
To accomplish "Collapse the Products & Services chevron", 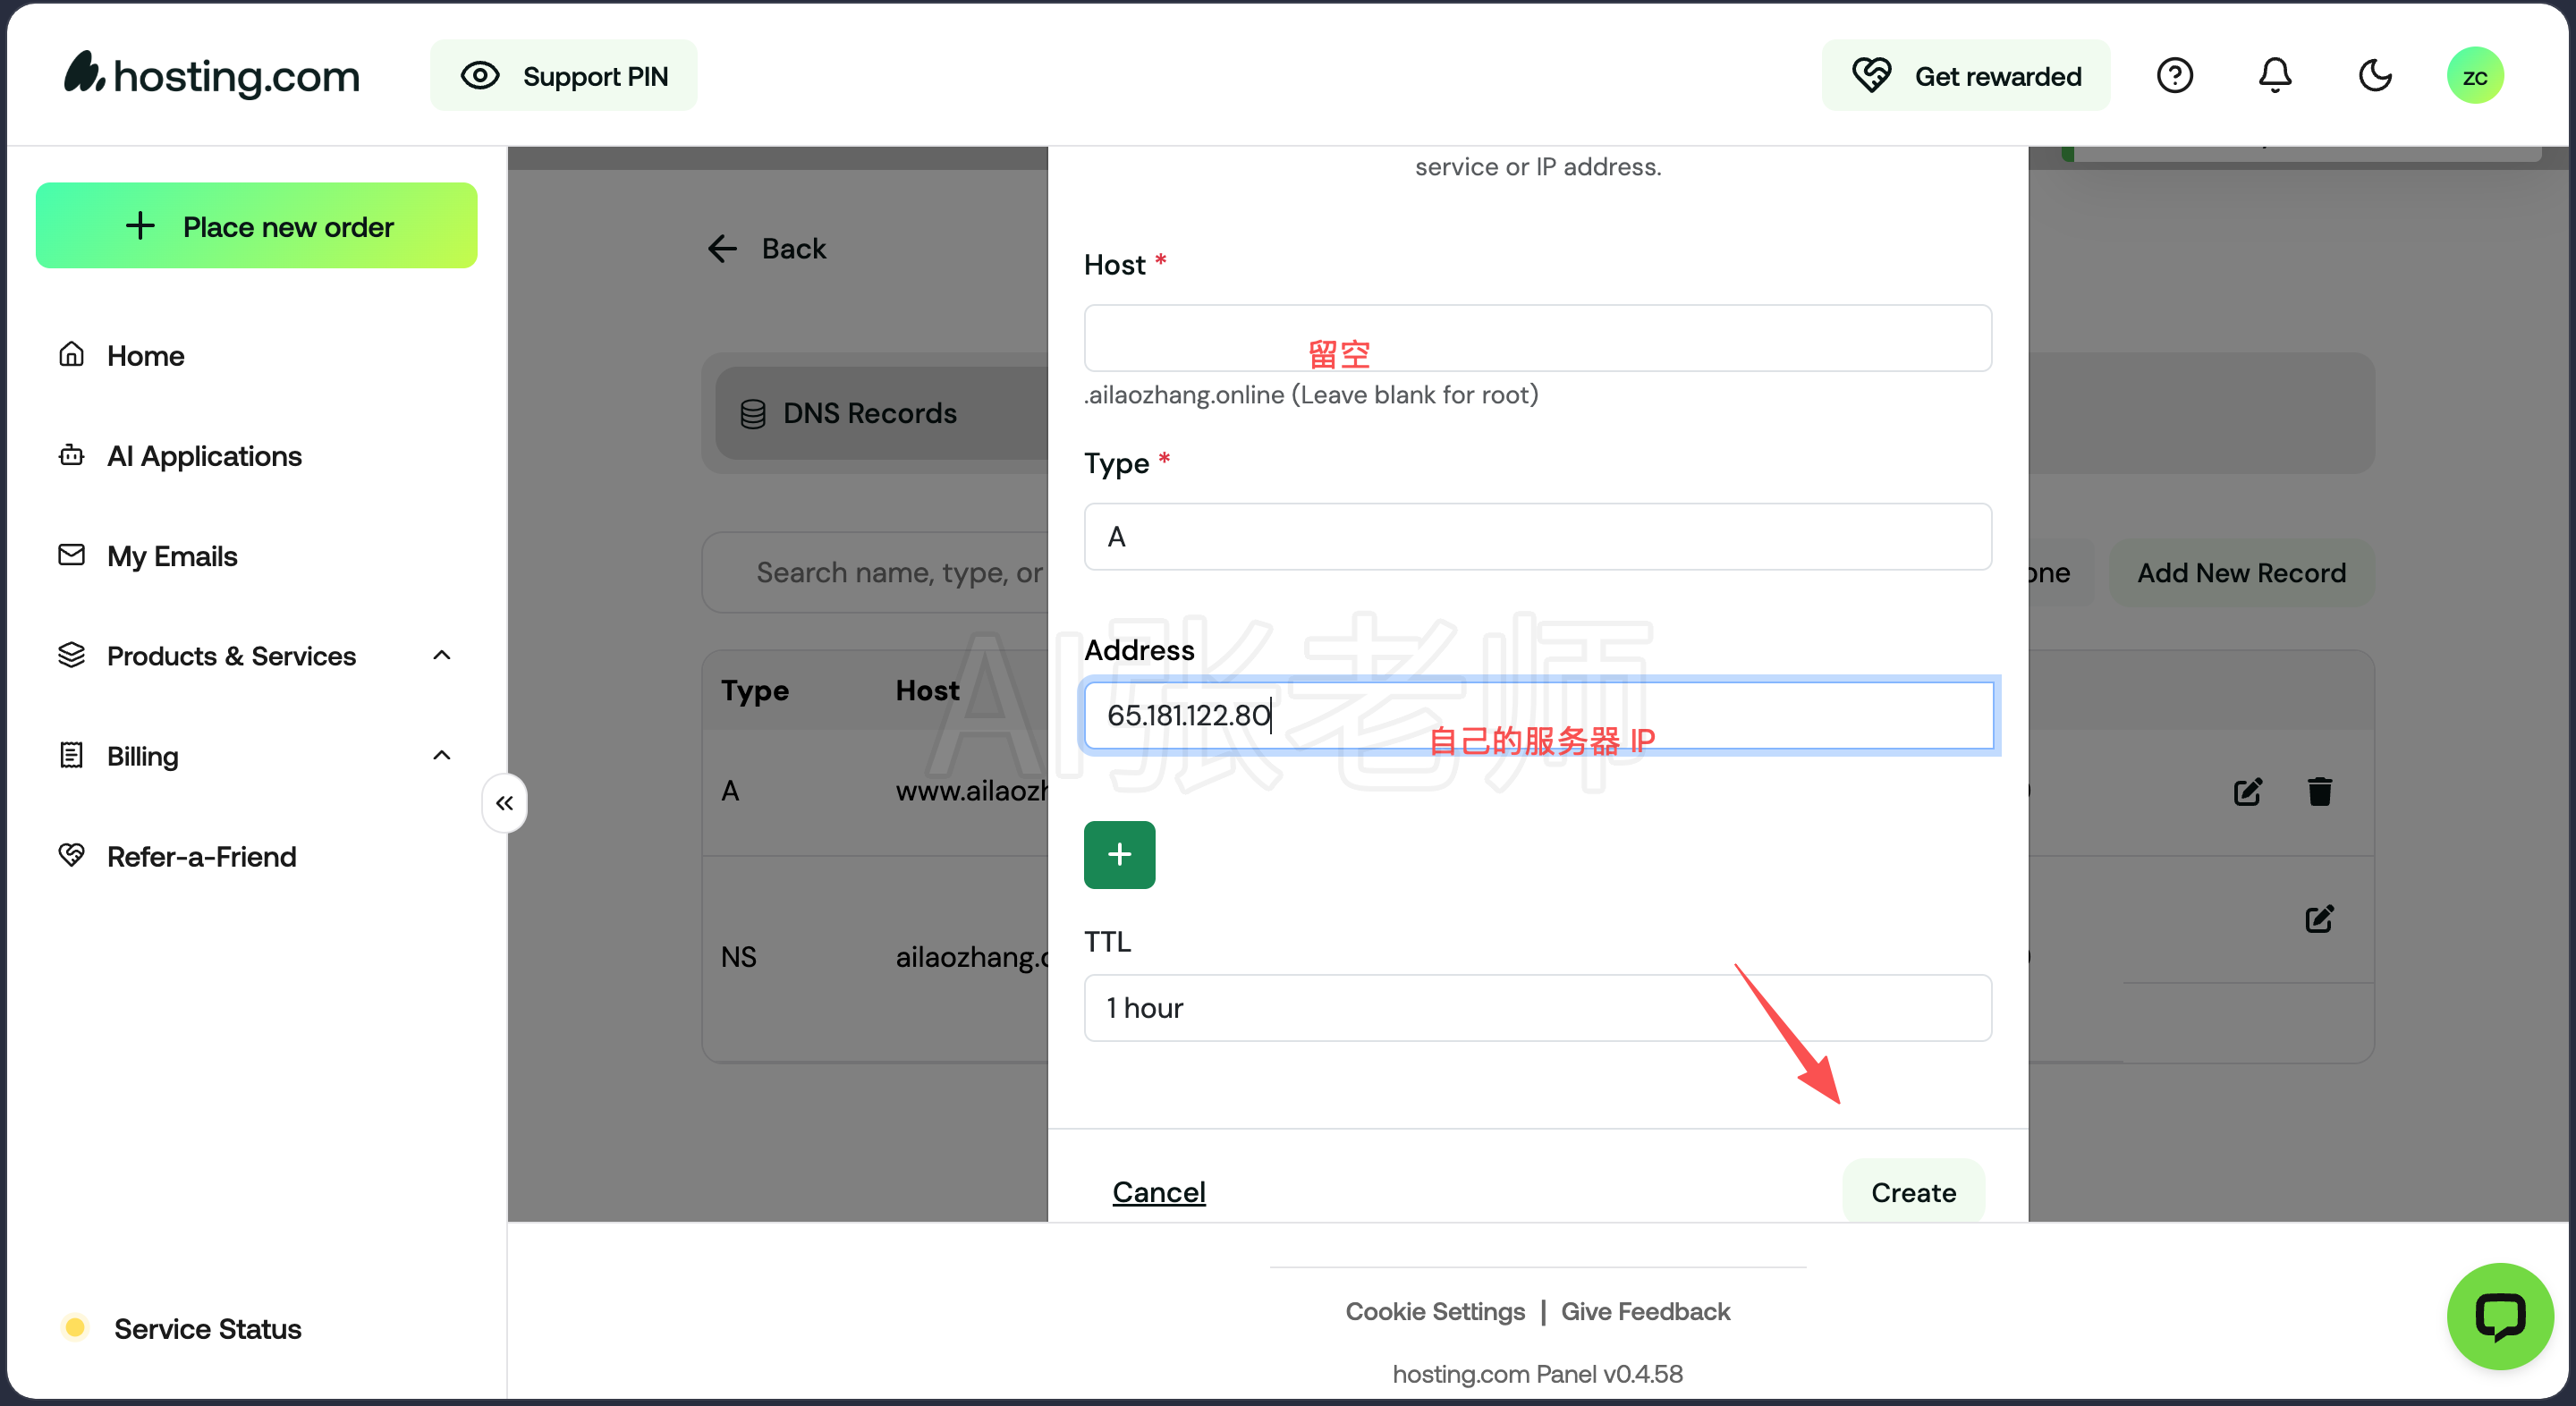I will tap(442, 655).
